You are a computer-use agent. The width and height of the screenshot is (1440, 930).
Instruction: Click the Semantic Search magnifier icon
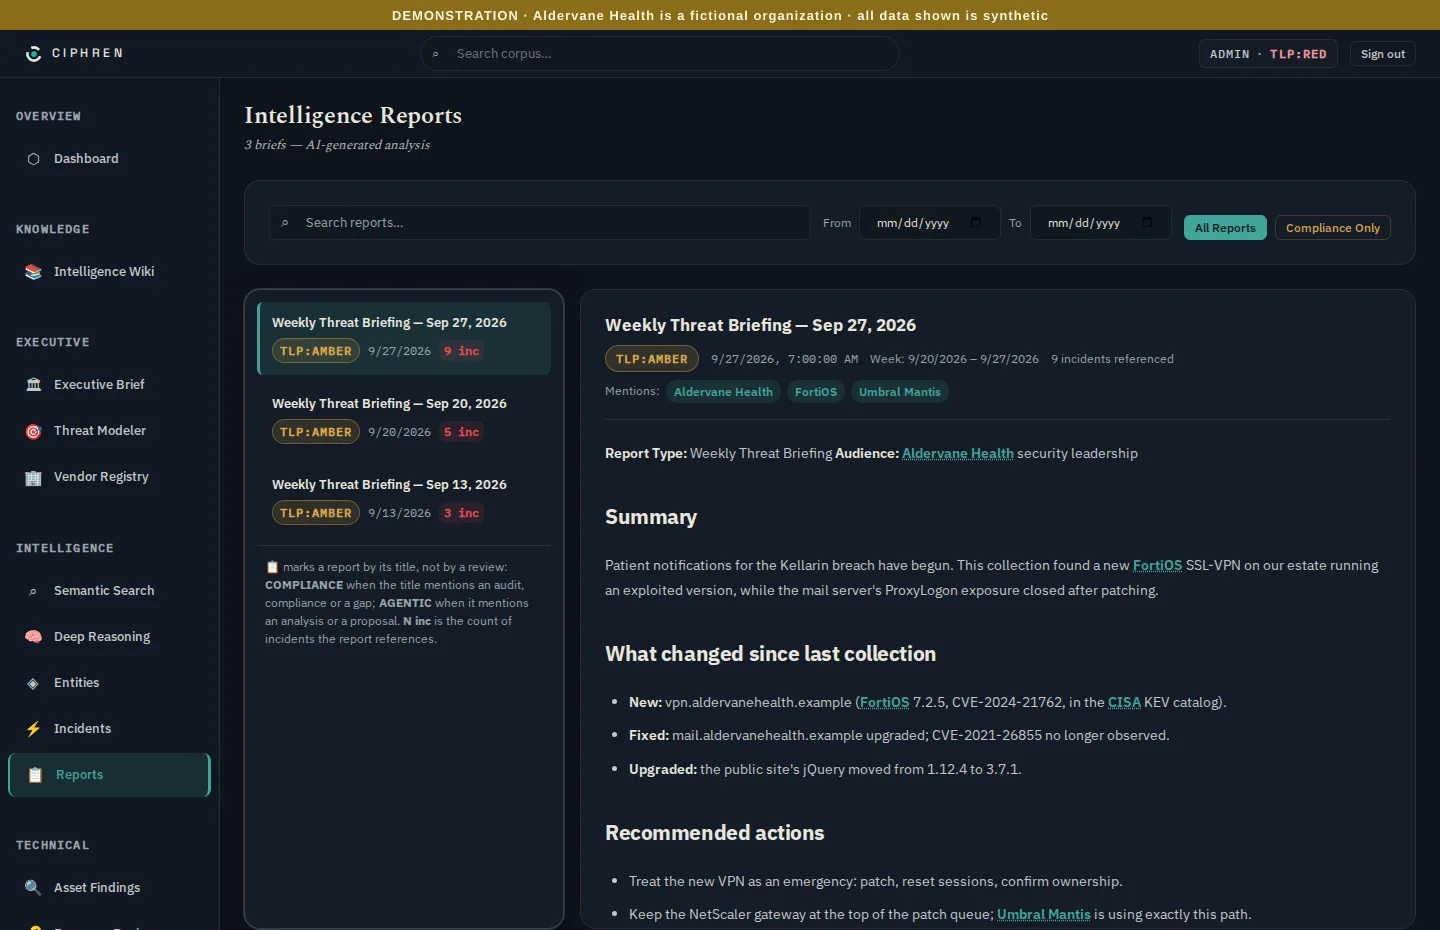(x=34, y=591)
